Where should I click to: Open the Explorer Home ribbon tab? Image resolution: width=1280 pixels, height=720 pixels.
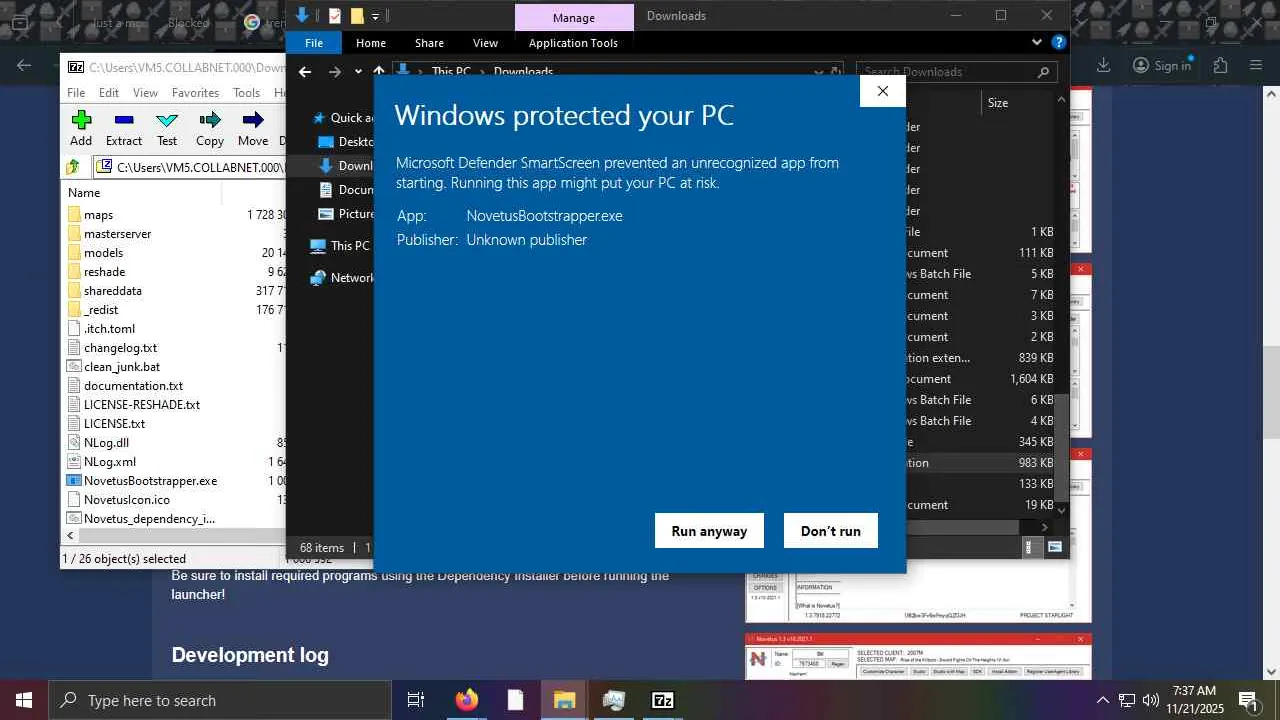pos(371,43)
